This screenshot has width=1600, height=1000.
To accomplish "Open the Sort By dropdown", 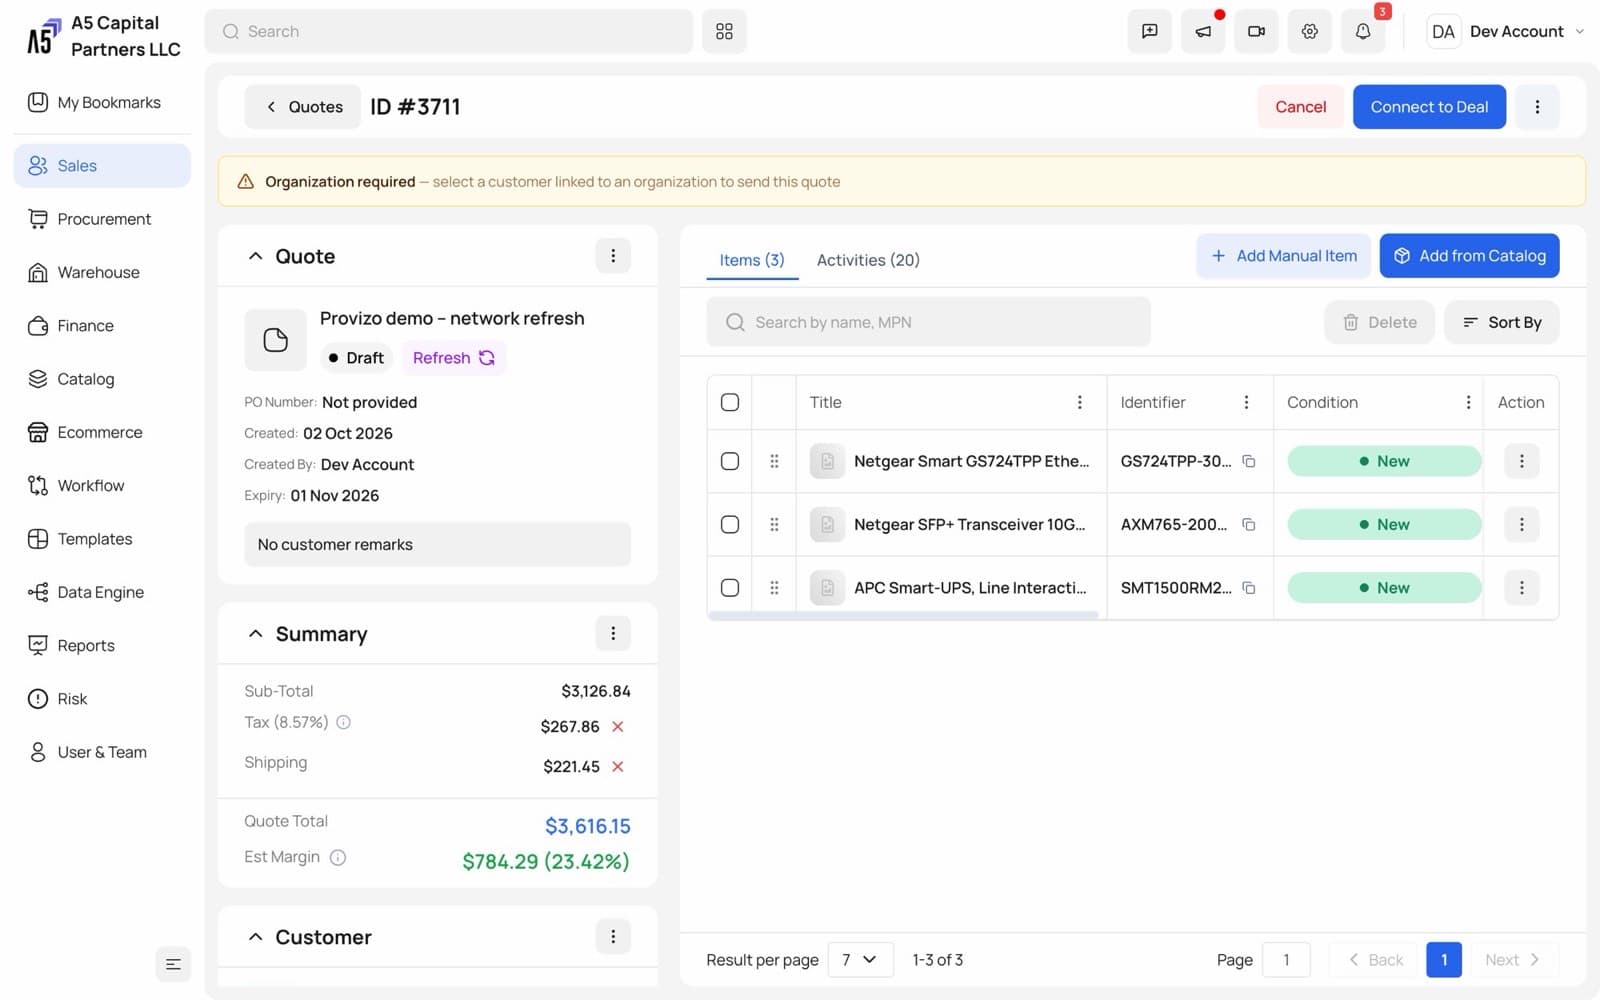I will pos(1501,322).
